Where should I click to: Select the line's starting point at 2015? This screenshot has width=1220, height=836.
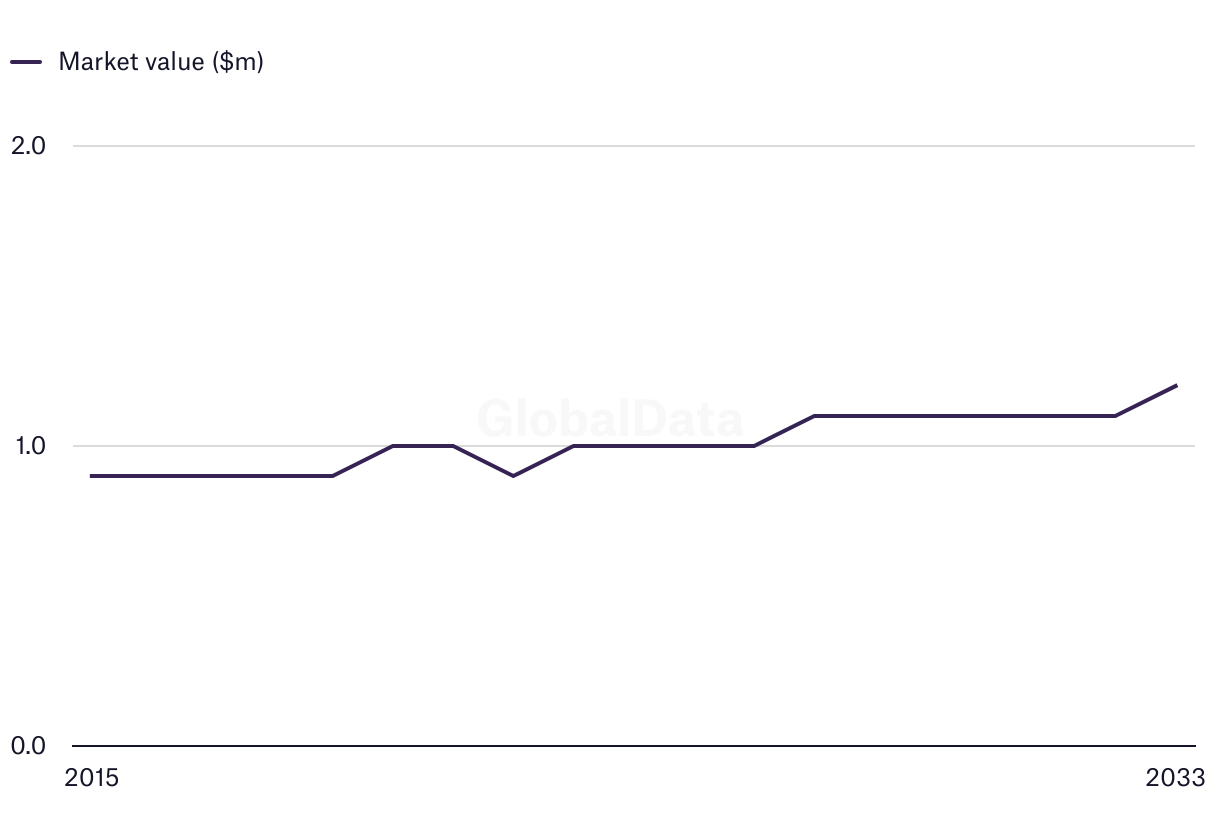pyautogui.click(x=92, y=476)
